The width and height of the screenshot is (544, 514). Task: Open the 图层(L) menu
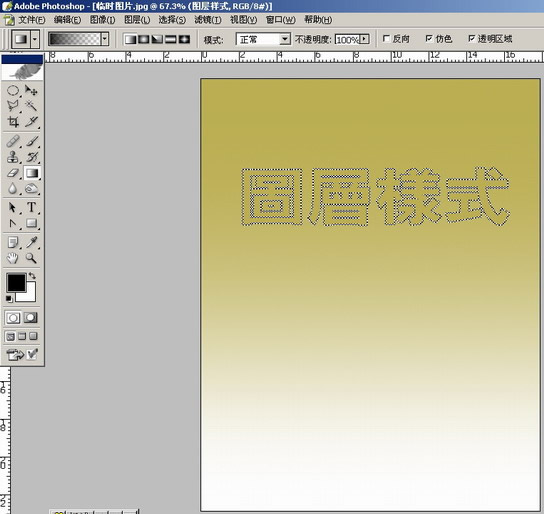click(x=137, y=20)
